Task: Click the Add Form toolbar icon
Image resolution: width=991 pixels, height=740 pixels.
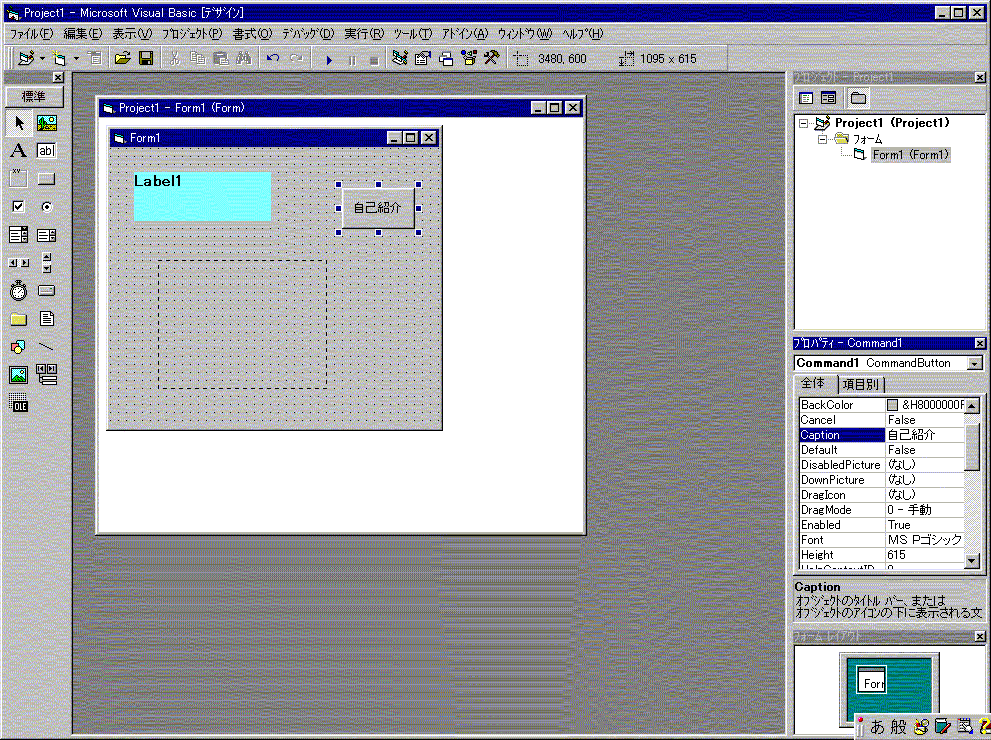Action: pos(59,59)
